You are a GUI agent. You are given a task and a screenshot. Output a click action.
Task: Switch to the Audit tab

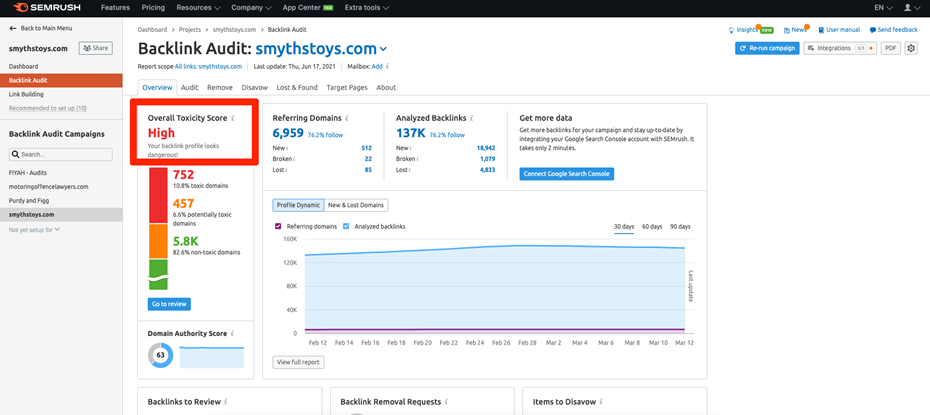[x=190, y=87]
